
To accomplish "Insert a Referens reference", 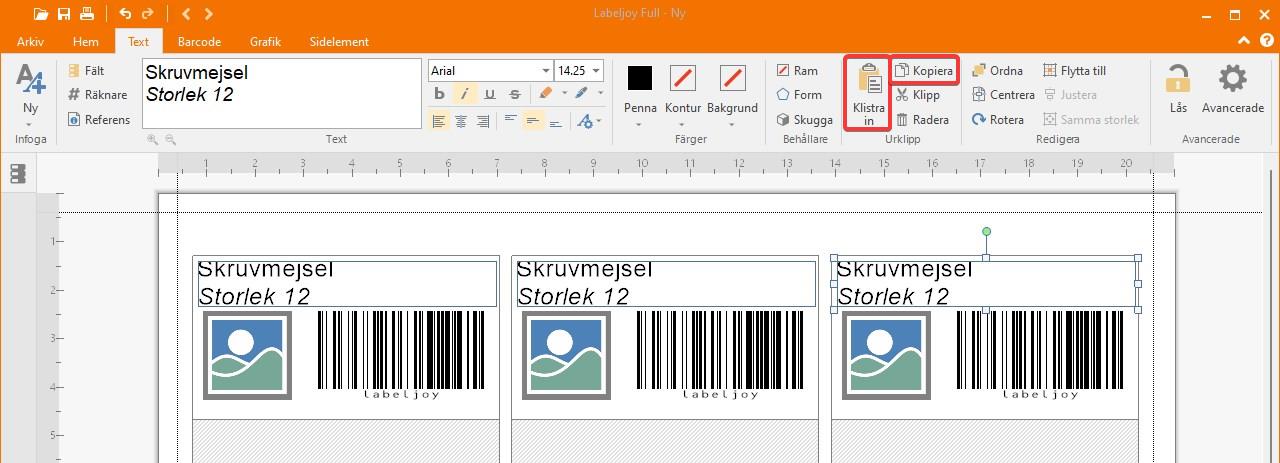I will point(99,119).
